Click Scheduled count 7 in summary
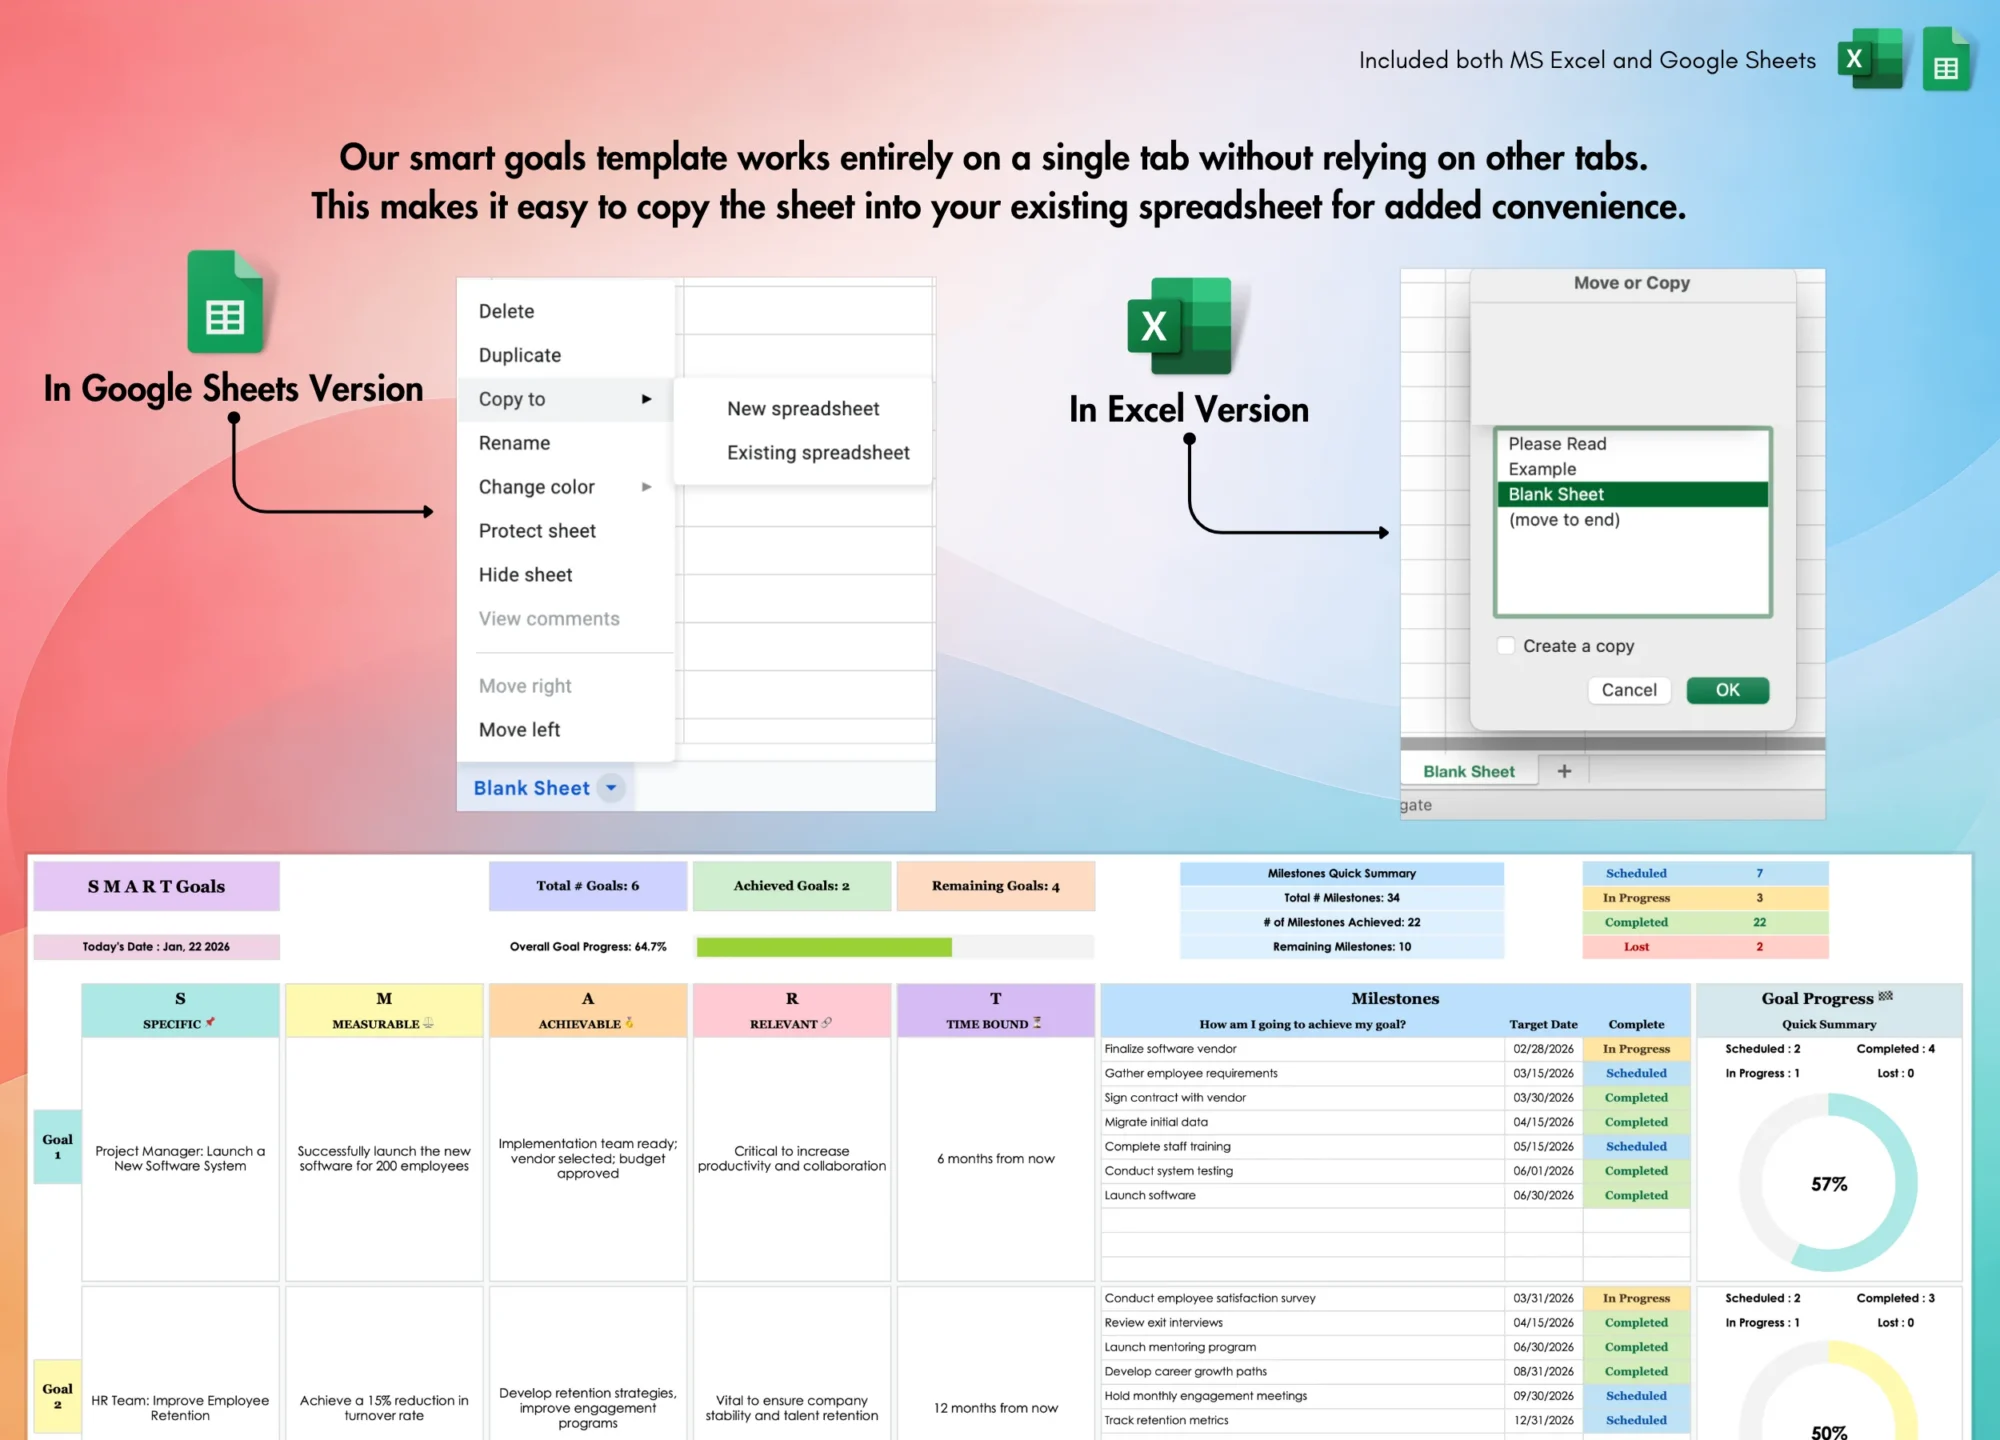Screen dimensions: 2000x1440 [1759, 873]
